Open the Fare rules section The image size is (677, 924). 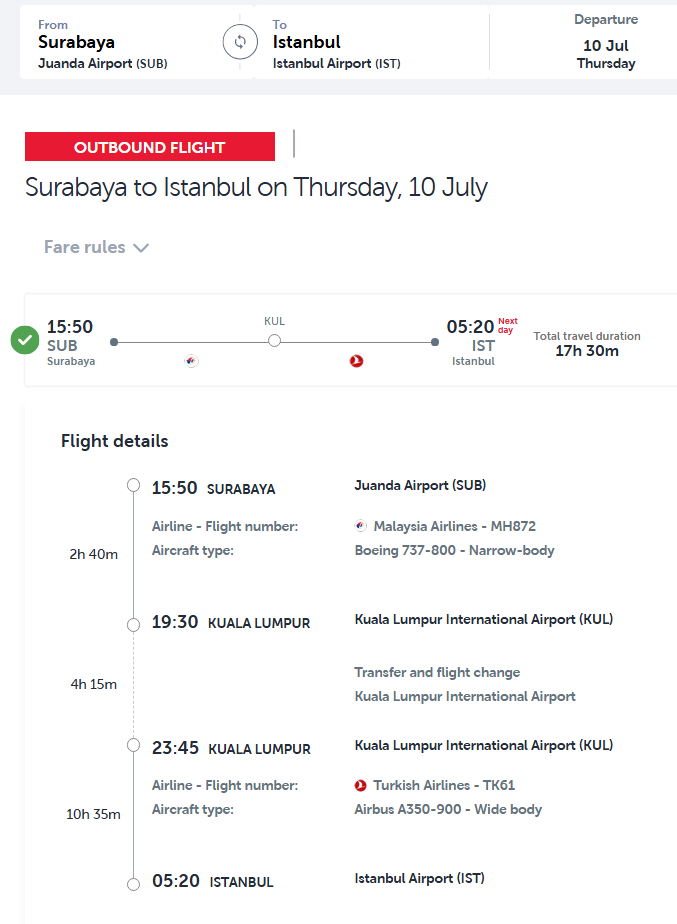[86, 247]
